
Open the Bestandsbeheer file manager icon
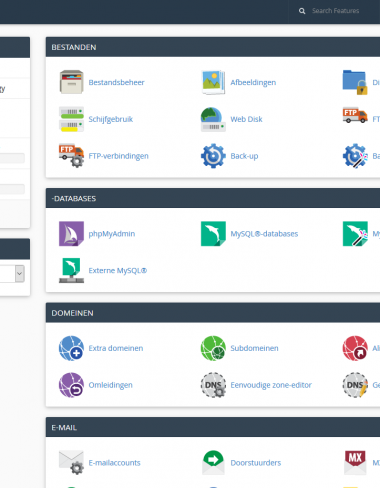pyautogui.click(x=71, y=82)
